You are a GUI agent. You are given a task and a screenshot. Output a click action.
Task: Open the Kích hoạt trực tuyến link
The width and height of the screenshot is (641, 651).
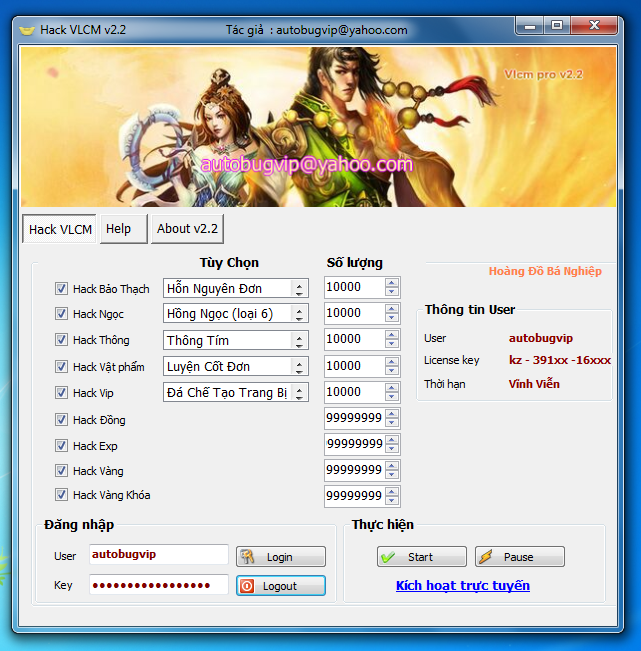(463, 585)
